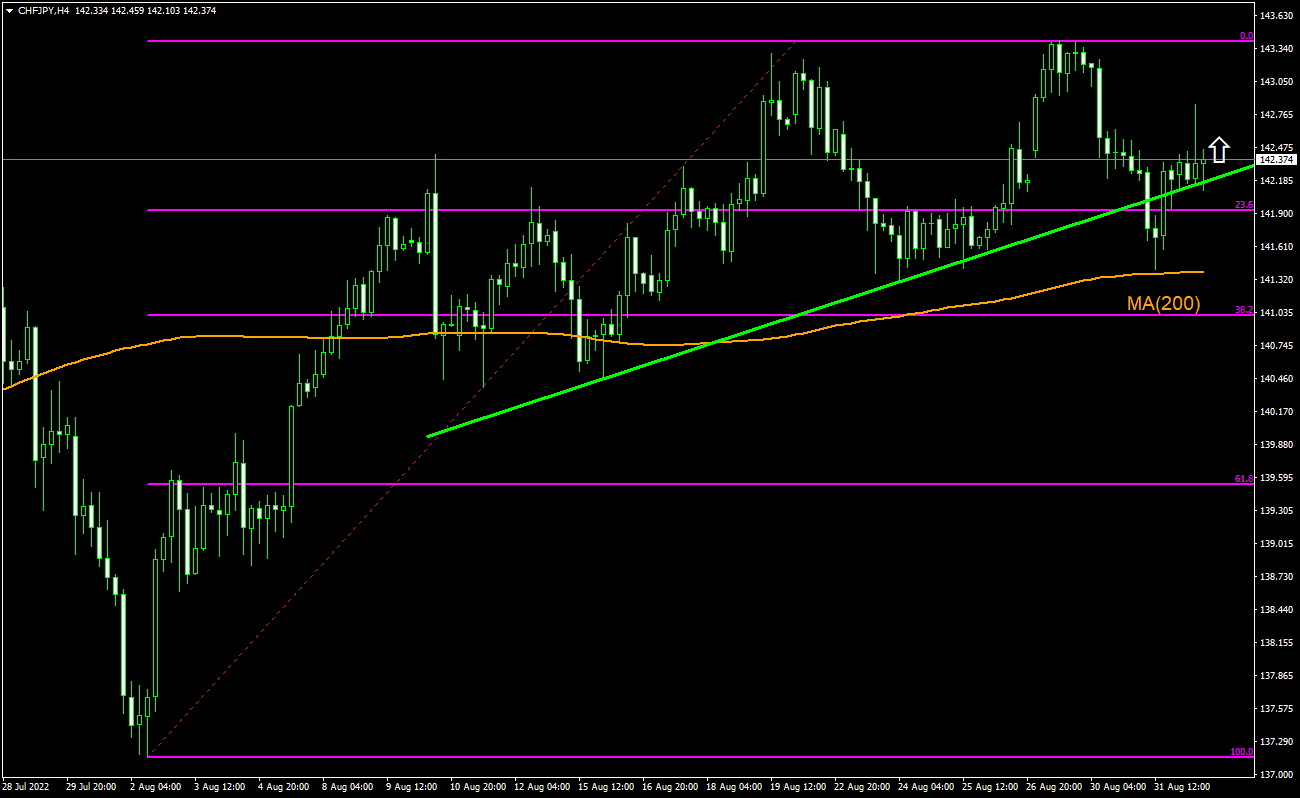Open the dropdown triangle beside CHFJPY,H4 title
Screen dimensions: 1300x798
pyautogui.click(x=9, y=10)
